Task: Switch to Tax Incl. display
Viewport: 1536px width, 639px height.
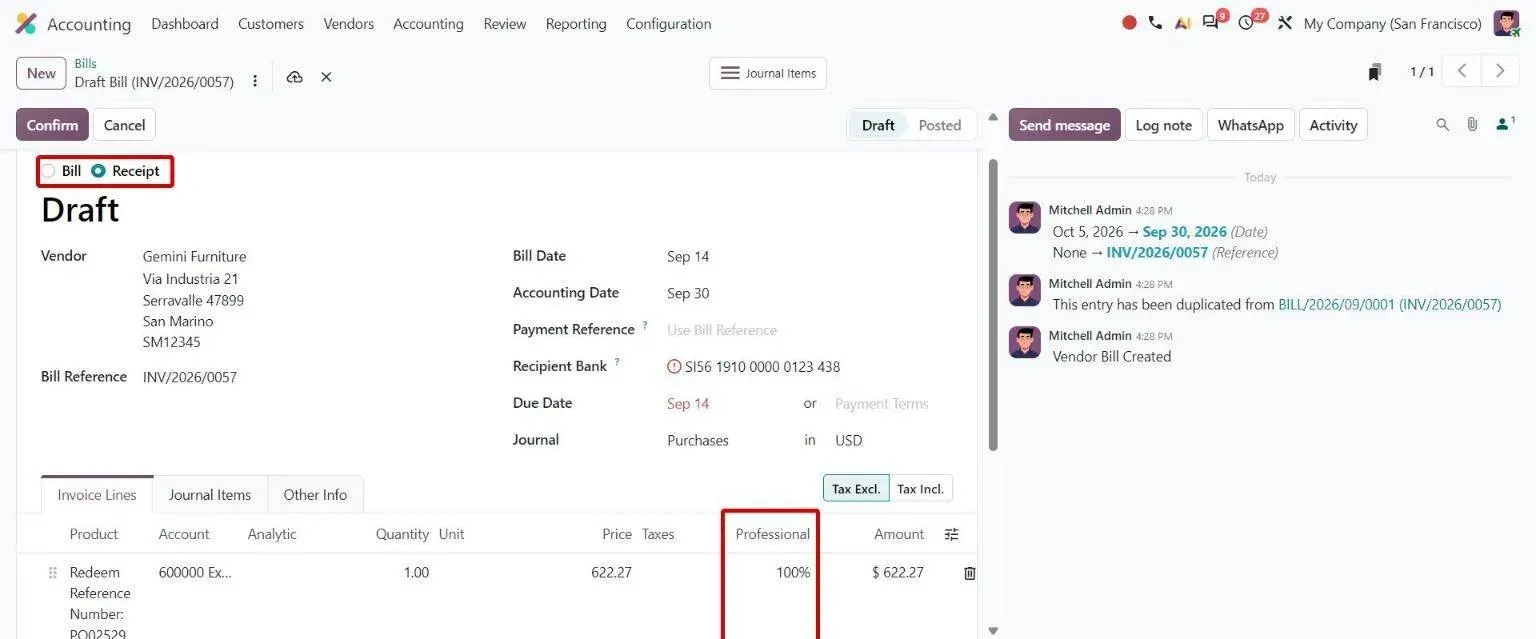Action: [x=920, y=489]
